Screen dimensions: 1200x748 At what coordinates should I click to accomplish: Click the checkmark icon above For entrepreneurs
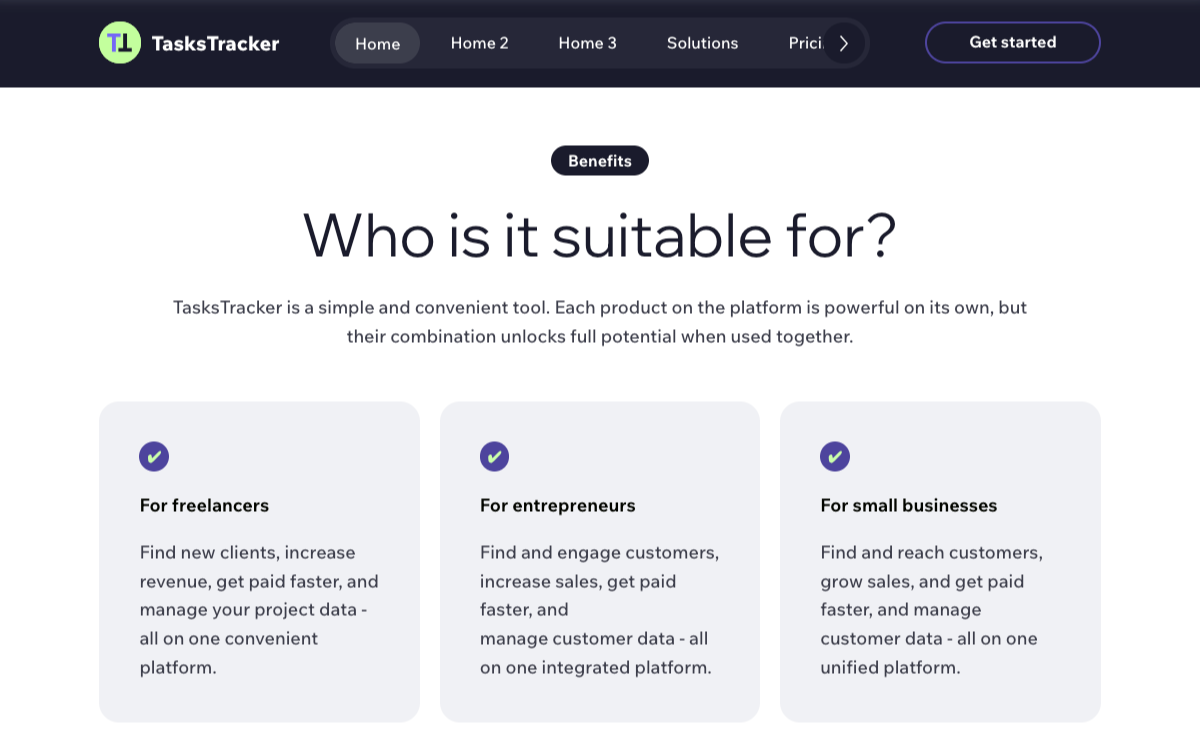494,457
